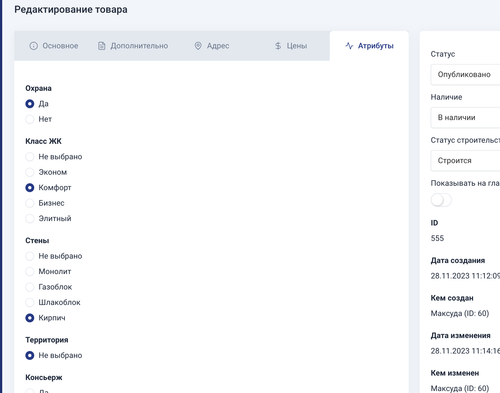Open the Дополнительно tab
The height and width of the screenshot is (393, 500).
[x=133, y=46]
